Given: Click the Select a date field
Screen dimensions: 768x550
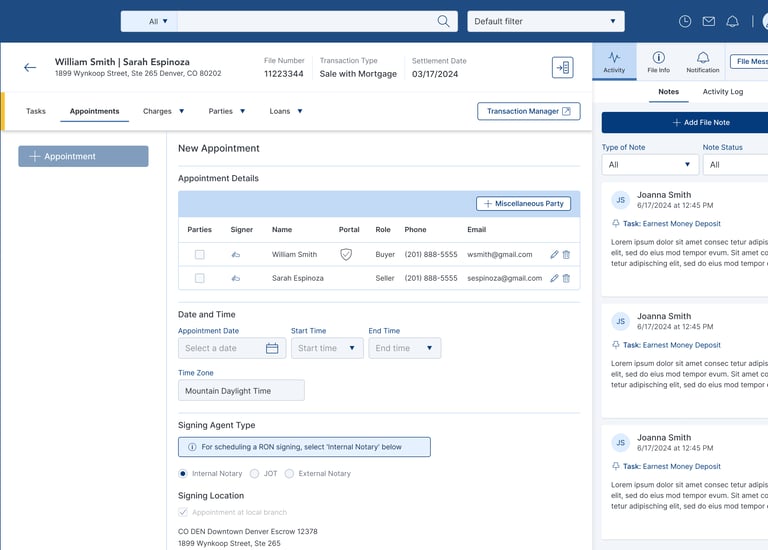Looking at the screenshot, I should (232, 348).
